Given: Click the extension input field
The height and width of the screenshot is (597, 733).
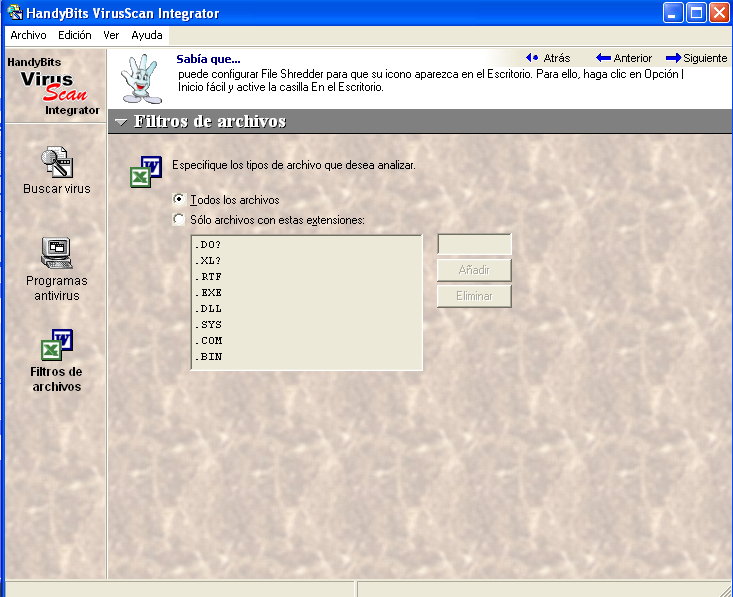Looking at the screenshot, I should 474,244.
